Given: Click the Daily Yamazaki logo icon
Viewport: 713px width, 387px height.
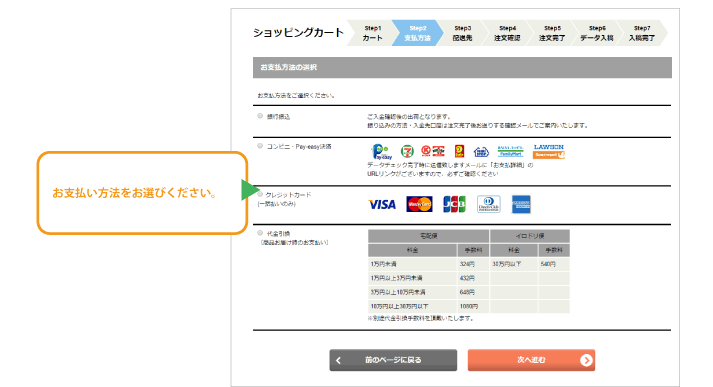Looking at the screenshot, I should [460, 151].
